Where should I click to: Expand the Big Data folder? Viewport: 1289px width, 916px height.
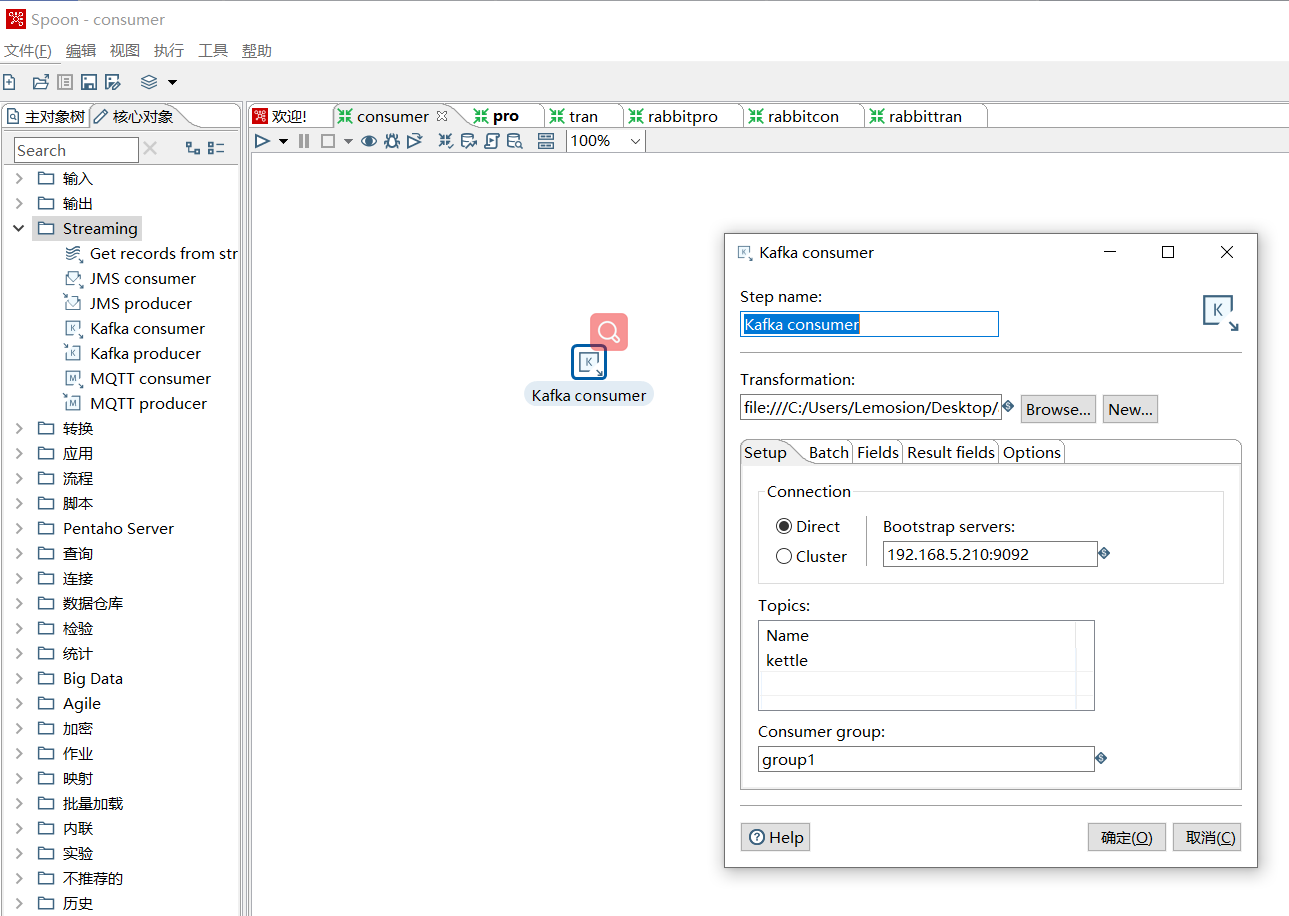tap(19, 678)
